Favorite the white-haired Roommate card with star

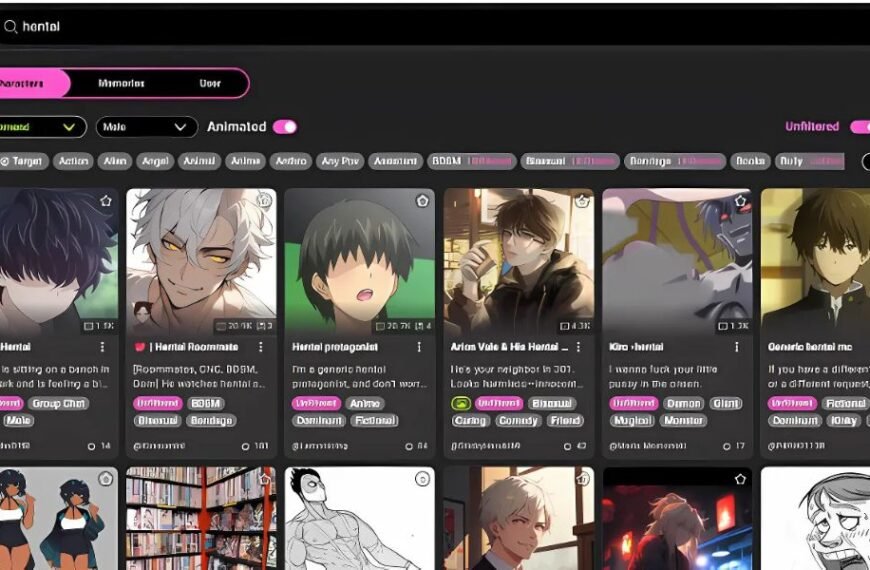(x=265, y=200)
